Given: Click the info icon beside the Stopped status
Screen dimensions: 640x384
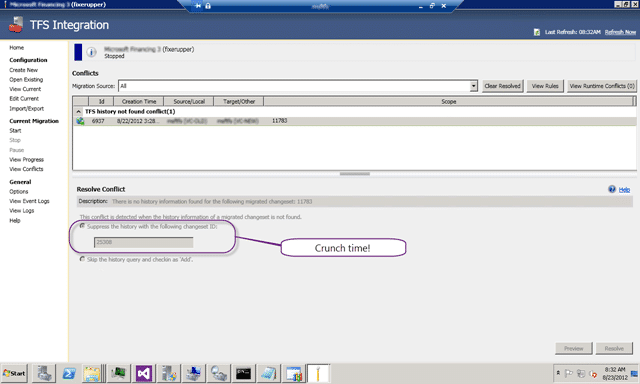Looking at the screenshot, I should click(x=91, y=52).
